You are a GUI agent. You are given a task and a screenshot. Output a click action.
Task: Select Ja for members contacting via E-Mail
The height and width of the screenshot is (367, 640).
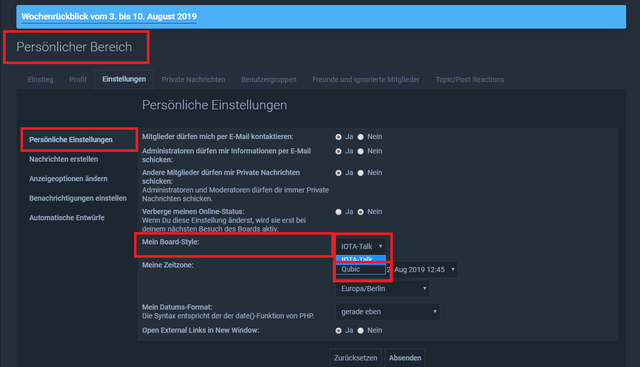coord(338,137)
